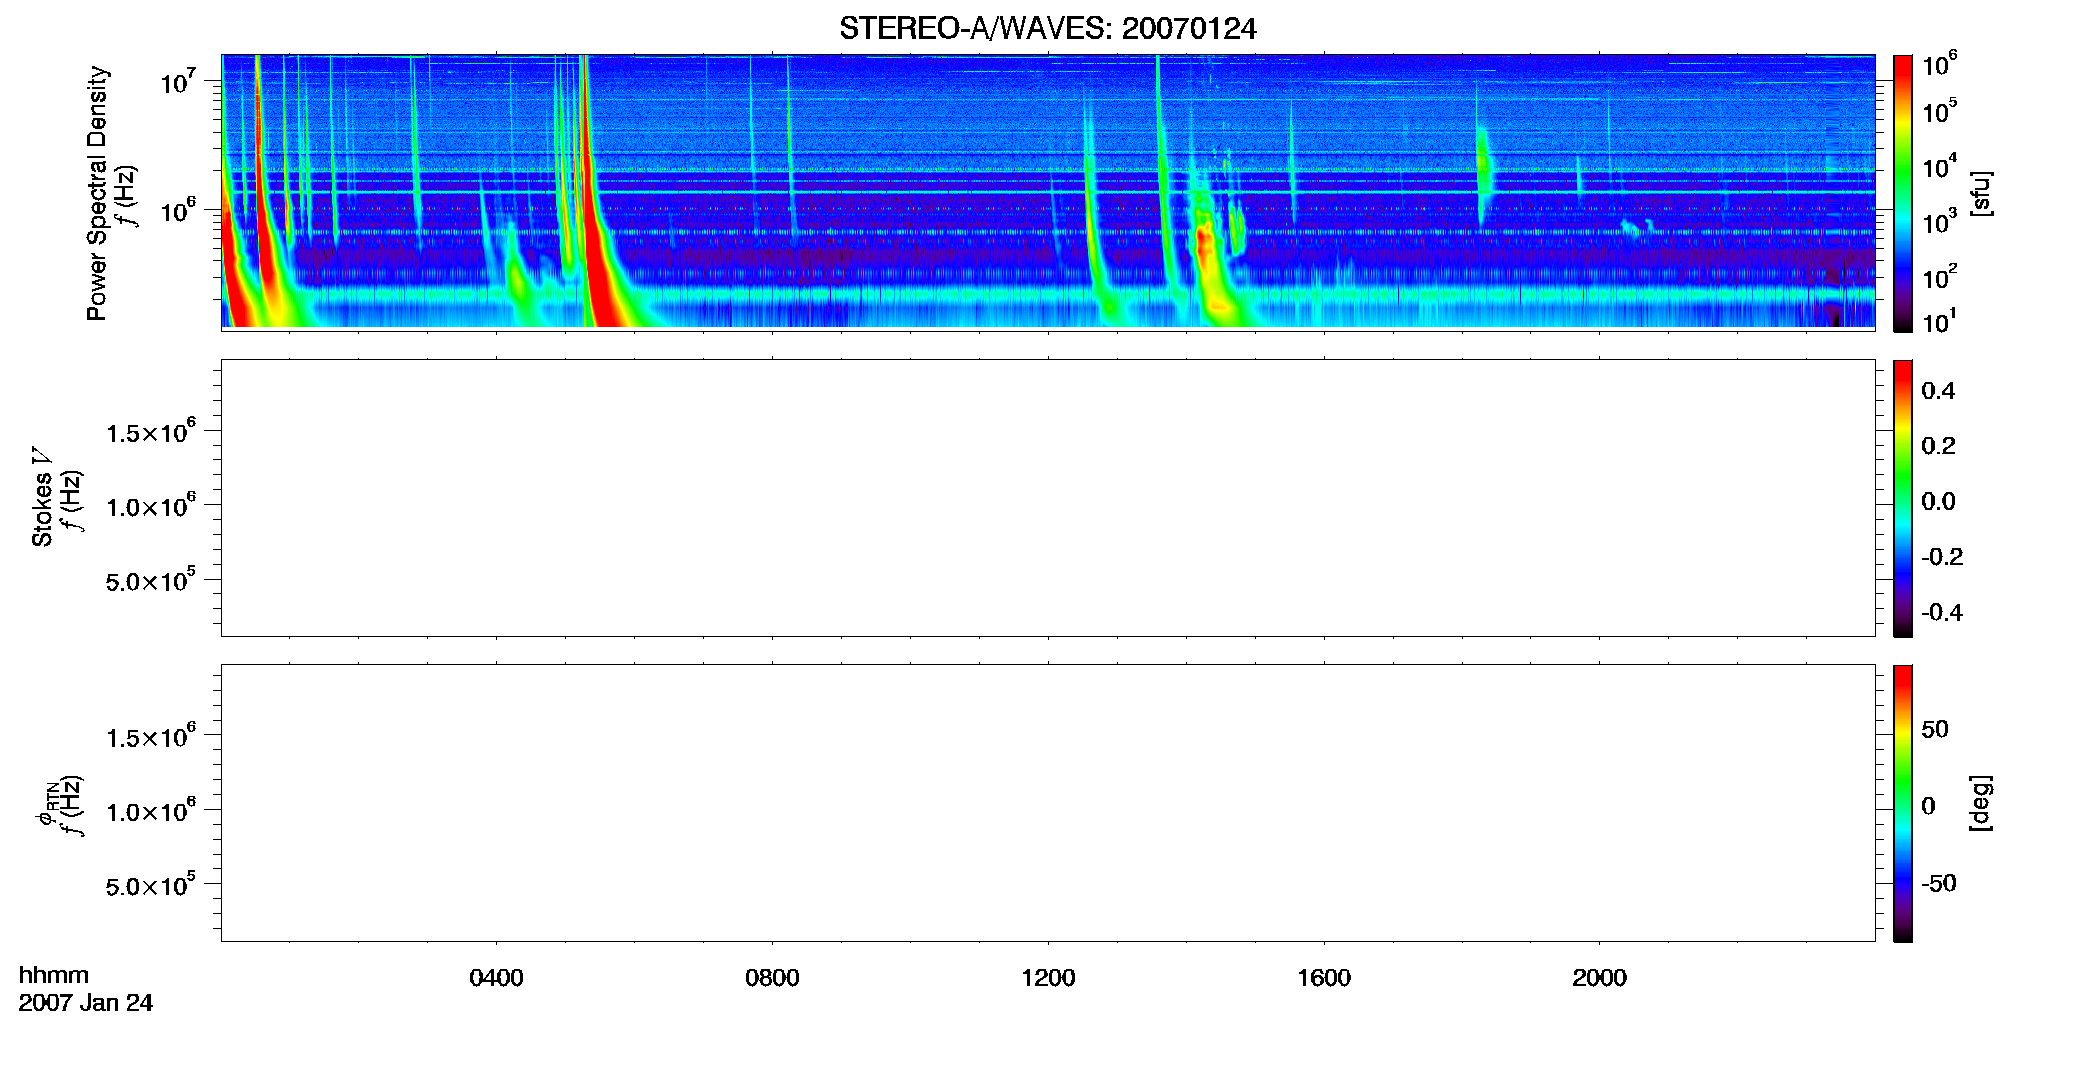The height and width of the screenshot is (1080, 2096).
Task: Select the 0.2 label on the Stokes V color bar
Action: point(1938,446)
